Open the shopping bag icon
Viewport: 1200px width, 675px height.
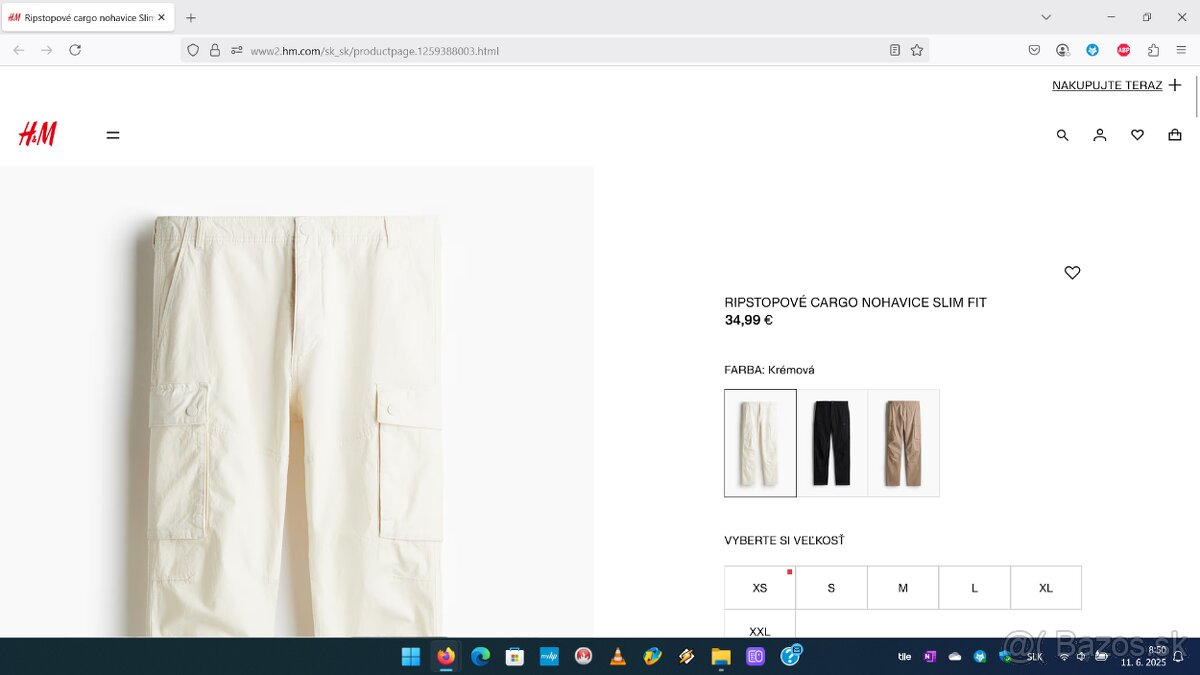click(x=1175, y=134)
